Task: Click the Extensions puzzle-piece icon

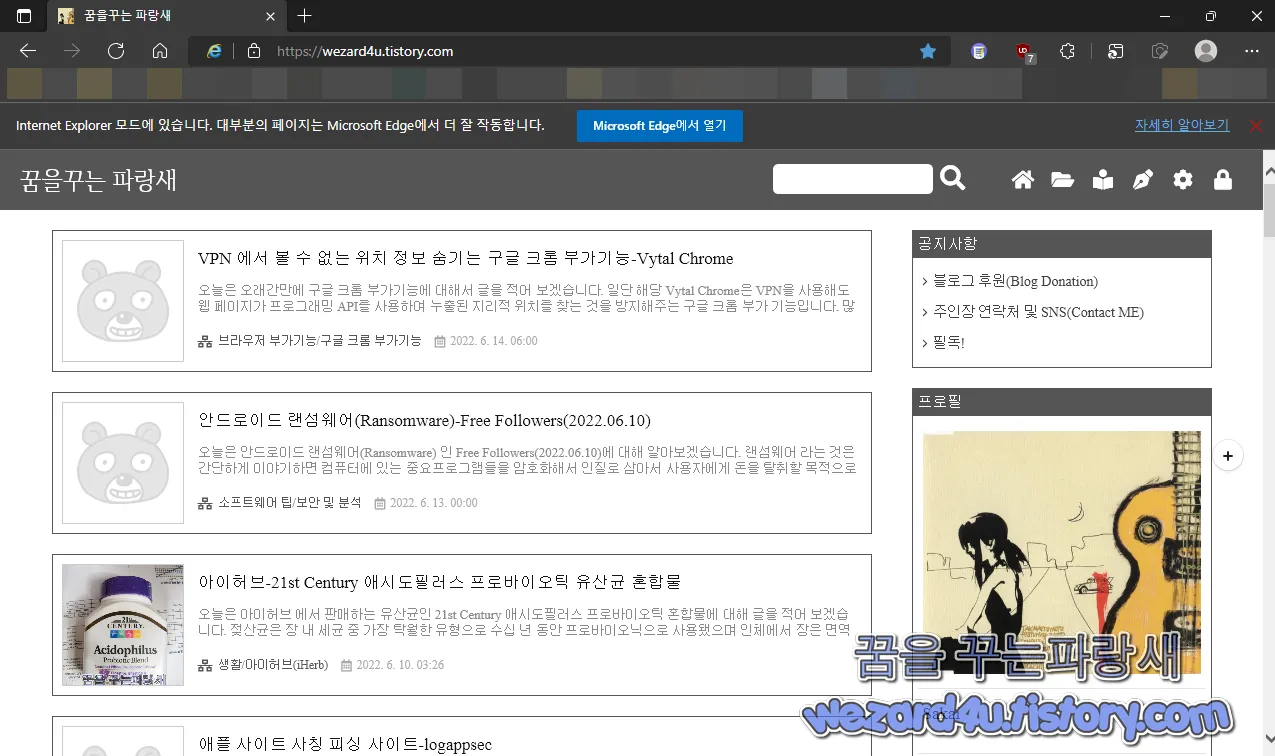Action: pyautogui.click(x=1067, y=51)
